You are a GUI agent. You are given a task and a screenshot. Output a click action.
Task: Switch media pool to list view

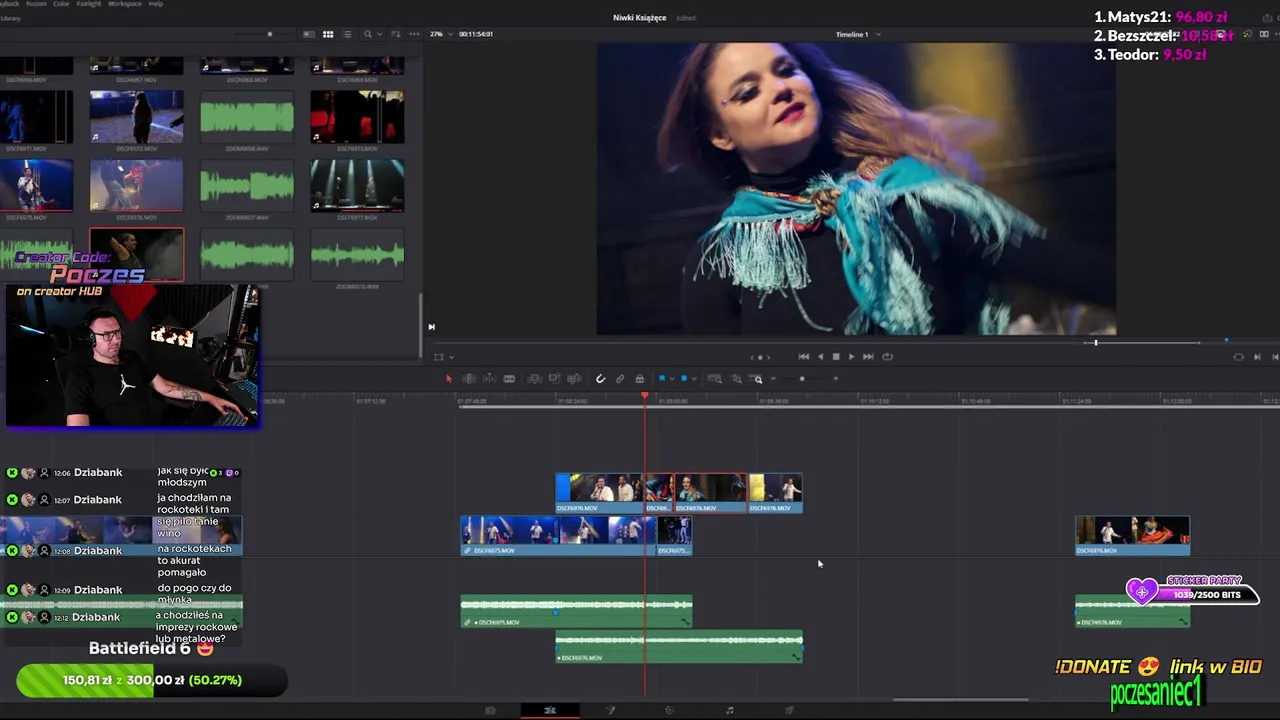point(347,34)
